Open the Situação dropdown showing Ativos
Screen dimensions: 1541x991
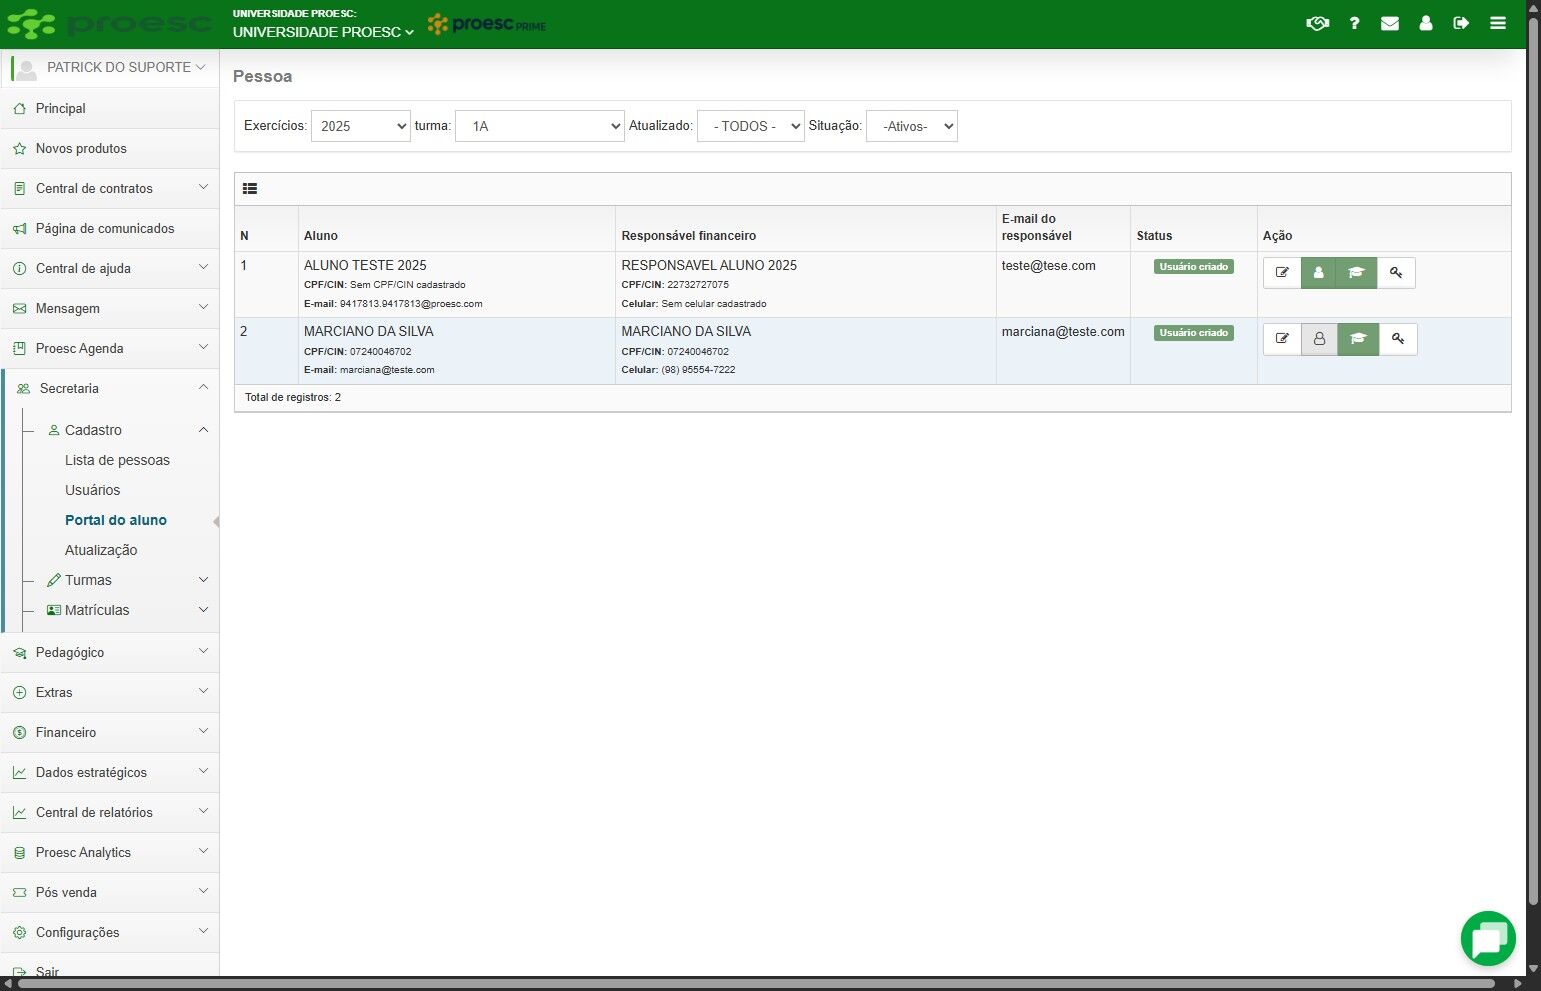pyautogui.click(x=912, y=126)
